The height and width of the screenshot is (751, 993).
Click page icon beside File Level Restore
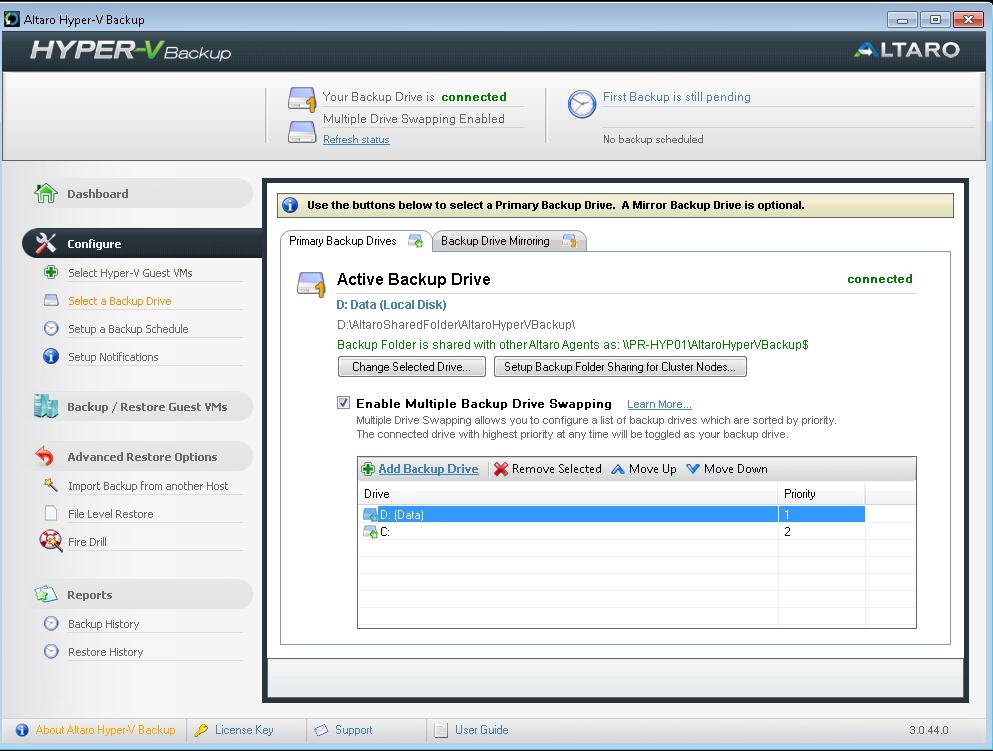click(51, 513)
